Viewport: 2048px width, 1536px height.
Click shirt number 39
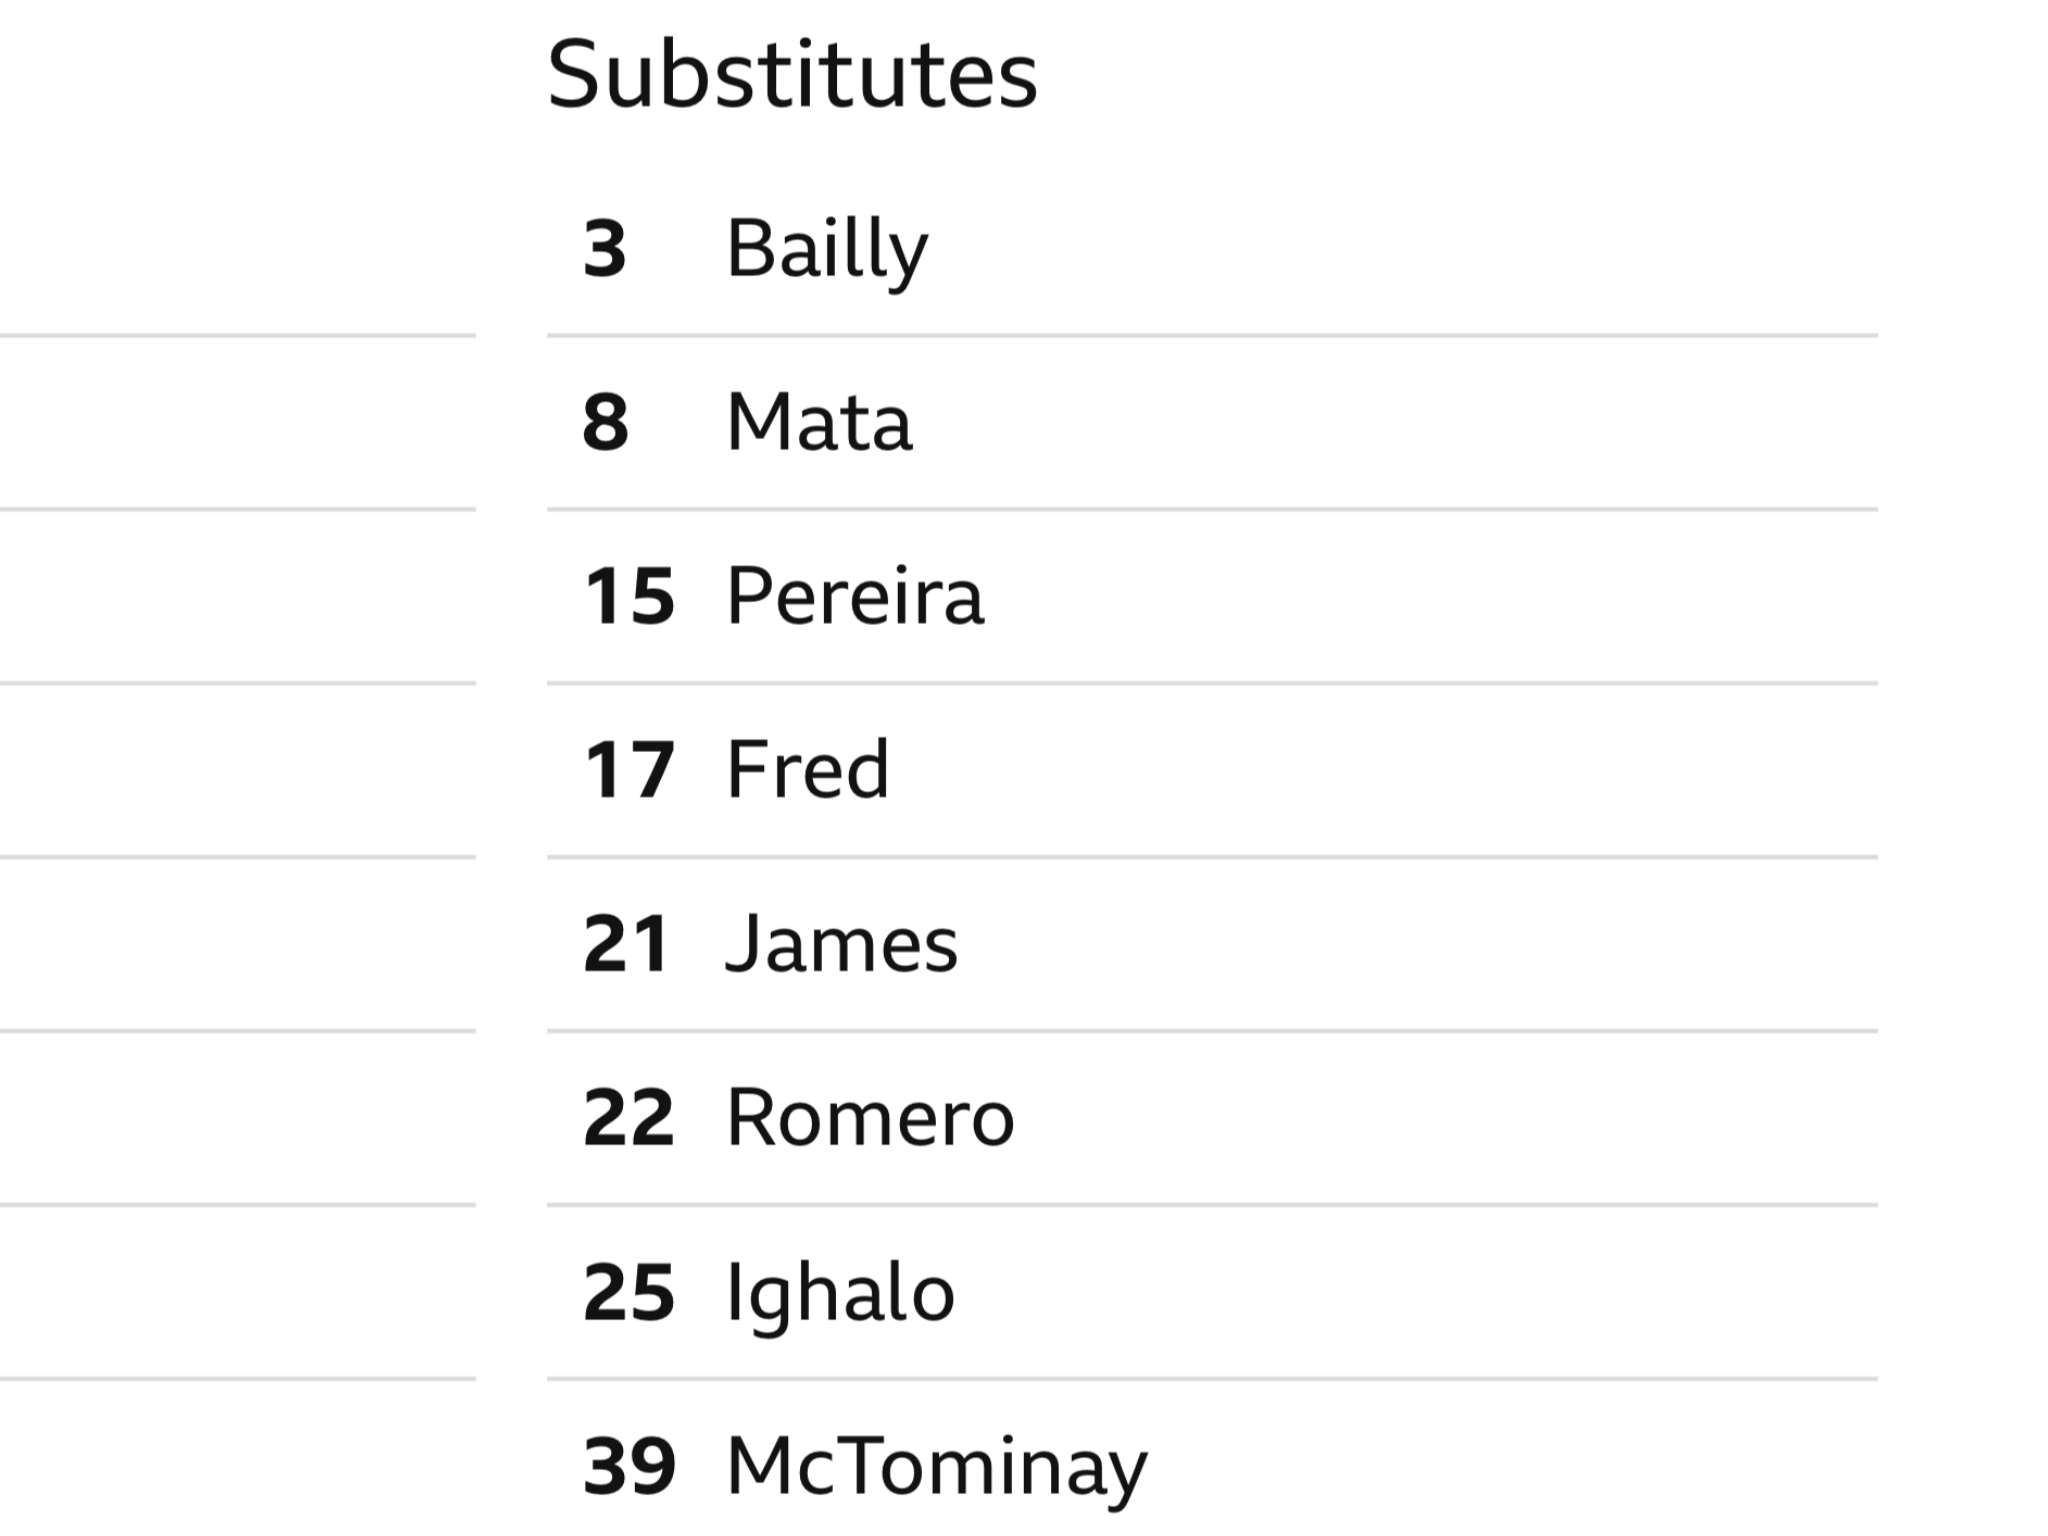(x=629, y=1466)
